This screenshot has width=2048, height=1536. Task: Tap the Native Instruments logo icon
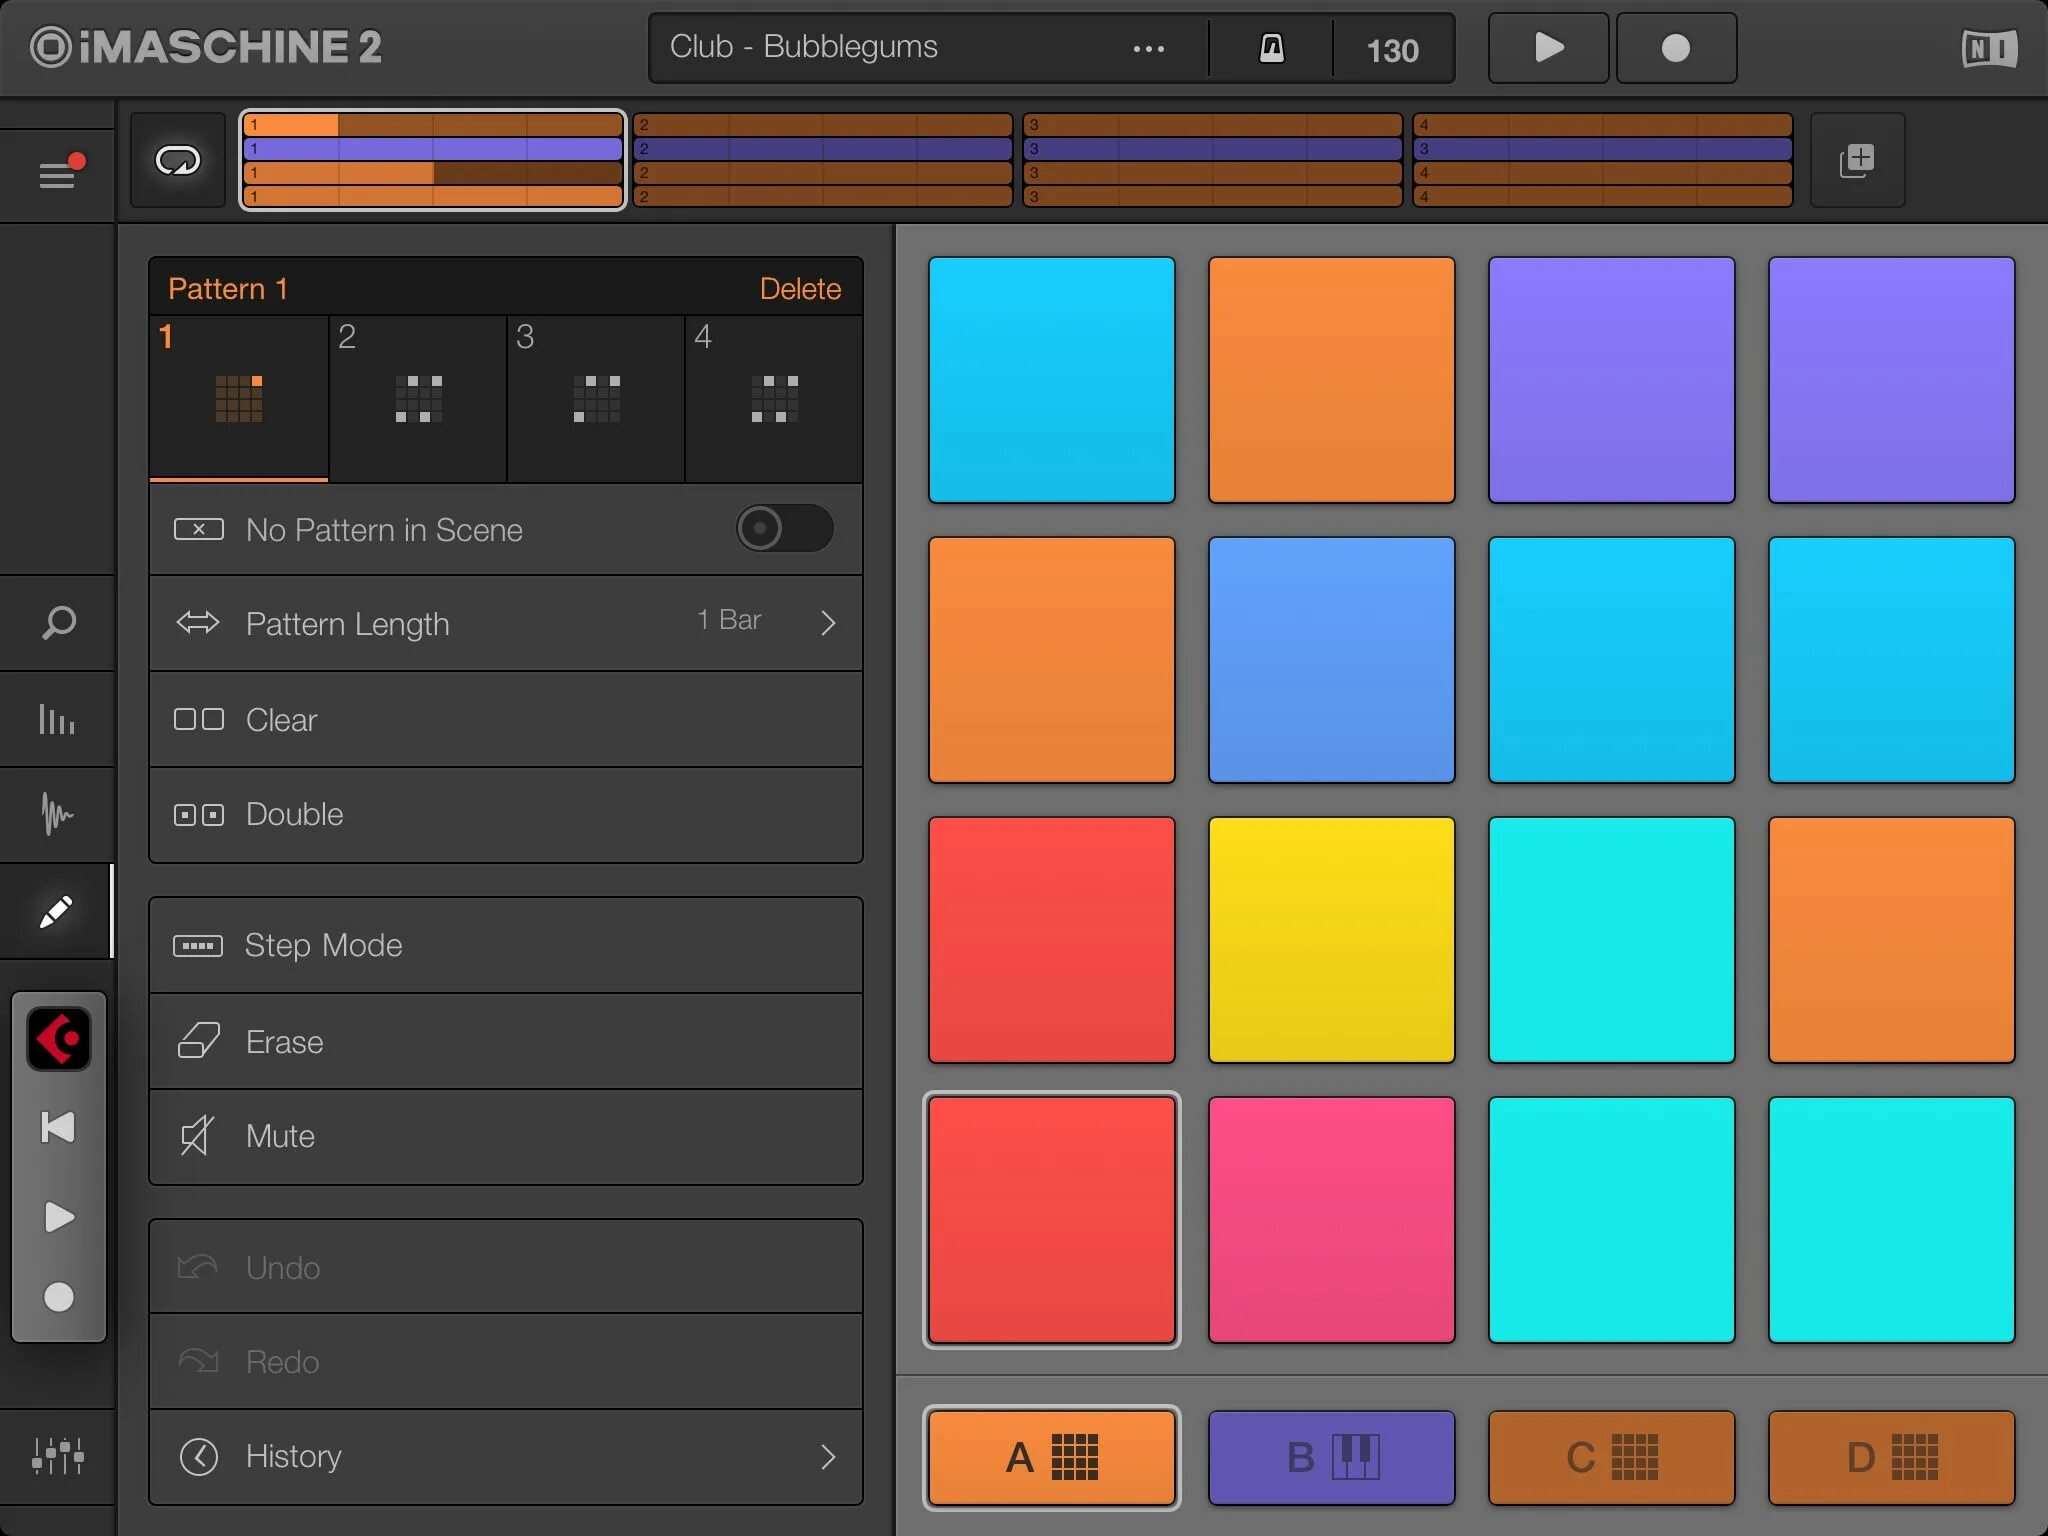(x=1988, y=48)
